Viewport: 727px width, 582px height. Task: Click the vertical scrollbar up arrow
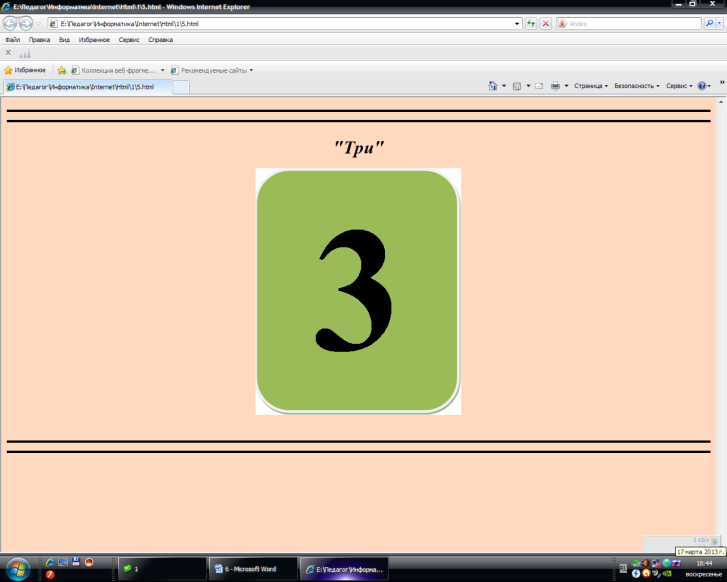(721, 102)
